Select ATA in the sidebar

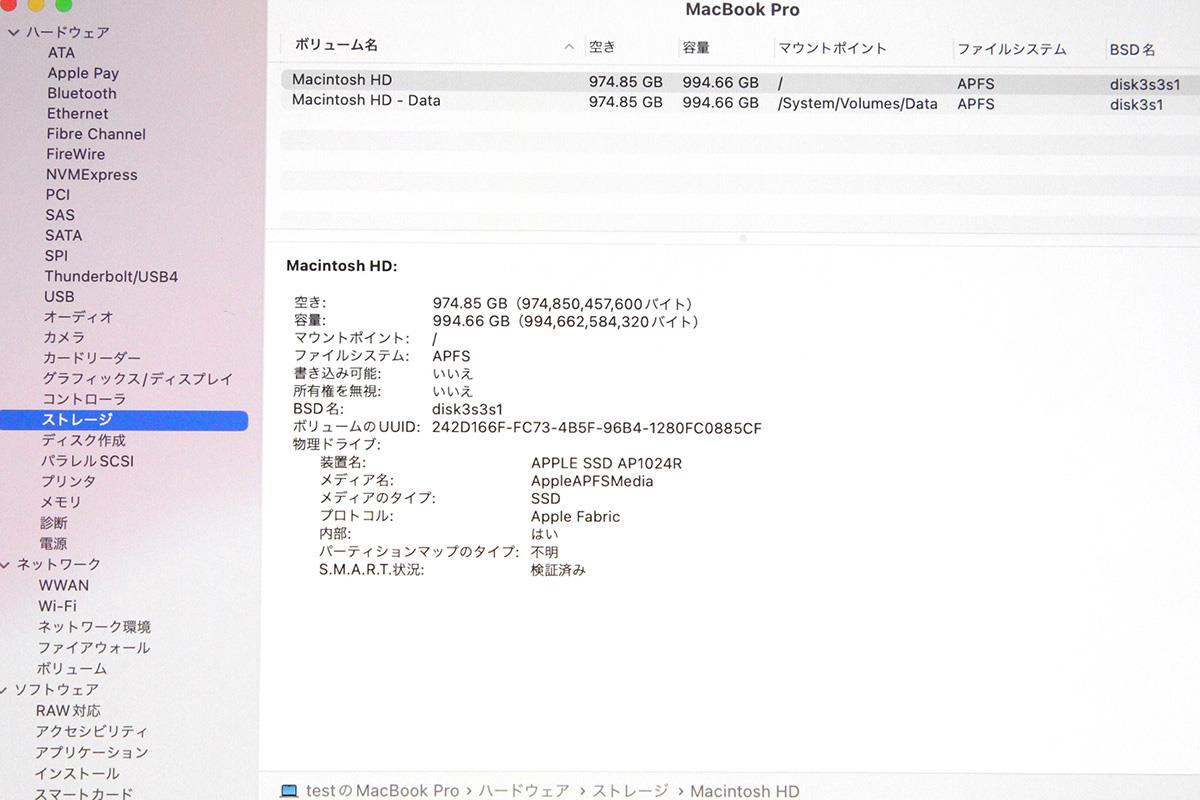[x=61, y=53]
